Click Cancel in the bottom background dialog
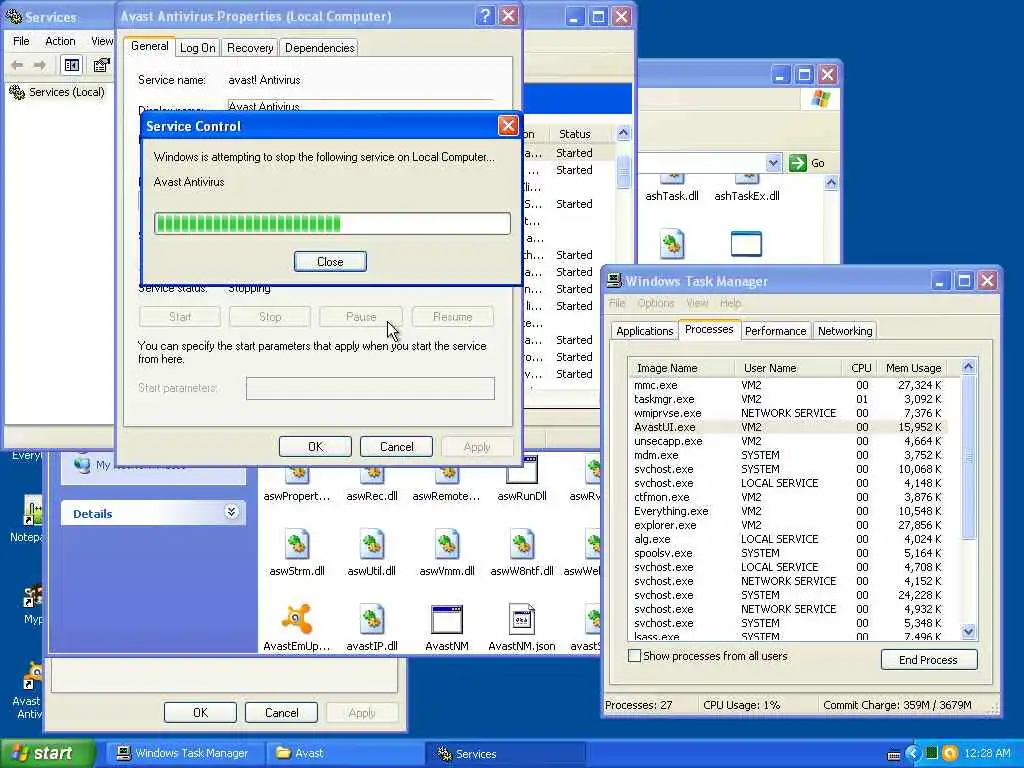The width and height of the screenshot is (1024, 768). (x=281, y=712)
